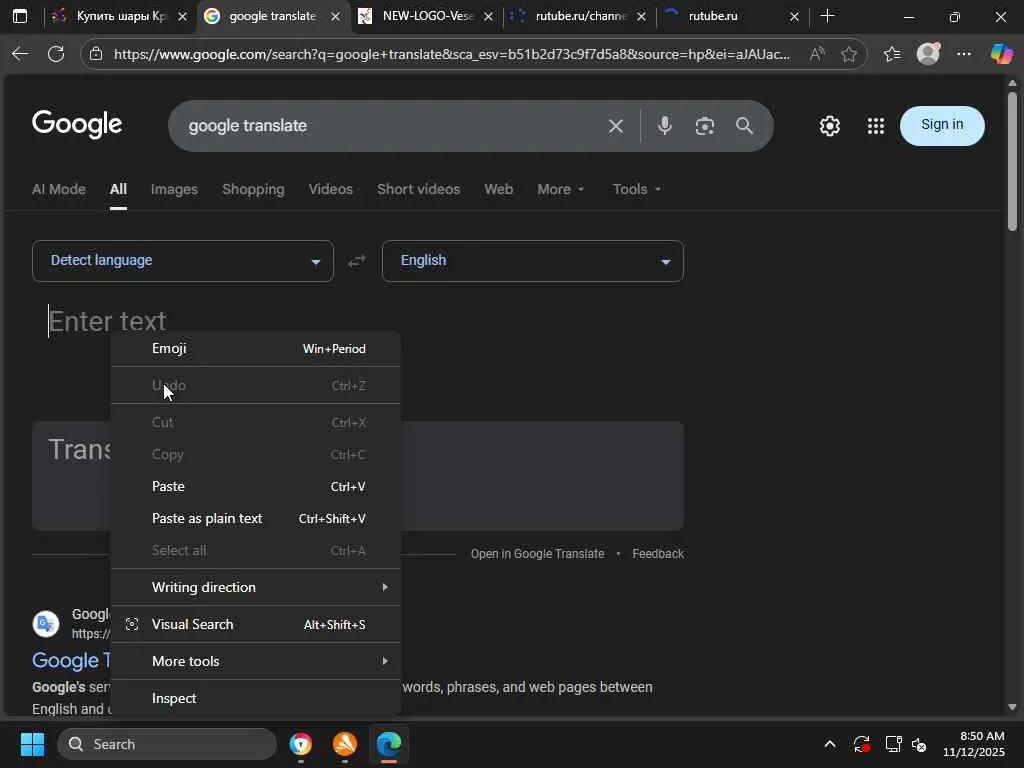The image size is (1024, 768).
Task: Select Visual Search menu entry
Action: coord(255,624)
